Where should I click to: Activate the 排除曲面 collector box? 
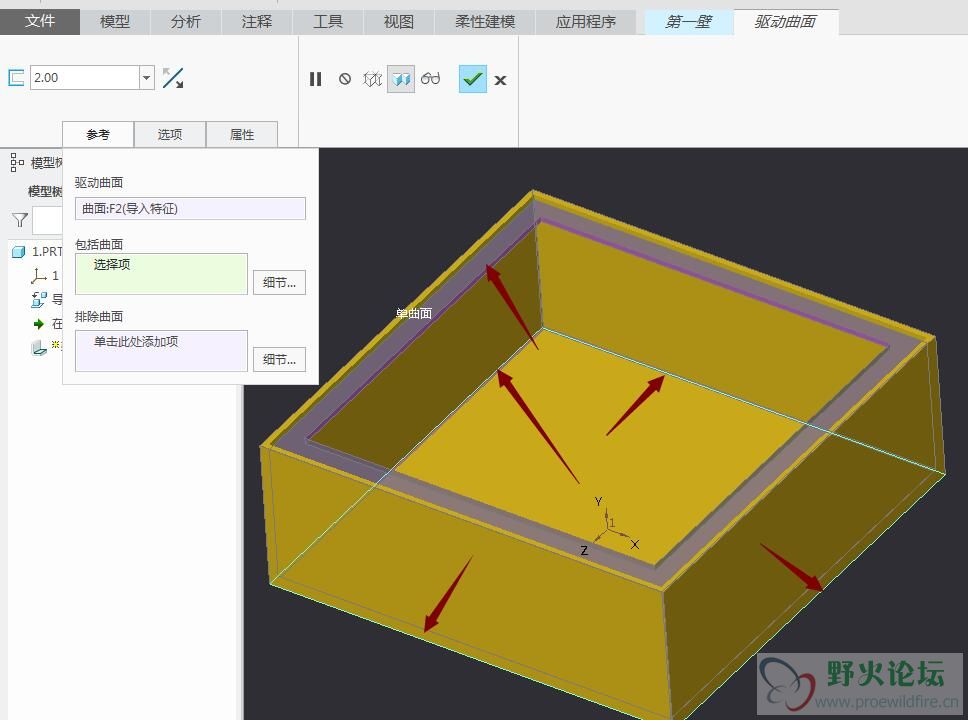[x=161, y=351]
